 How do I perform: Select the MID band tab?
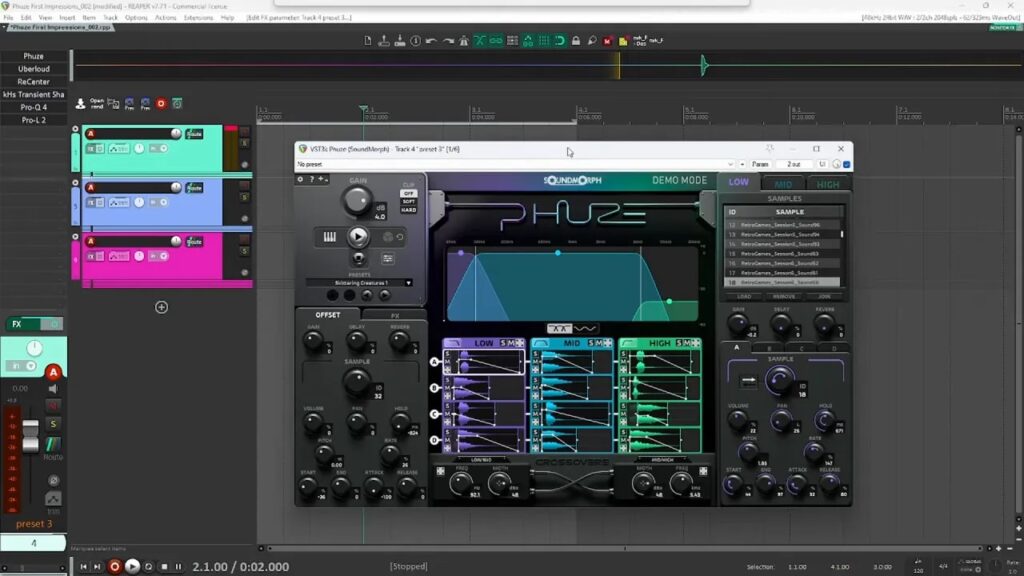coord(783,184)
